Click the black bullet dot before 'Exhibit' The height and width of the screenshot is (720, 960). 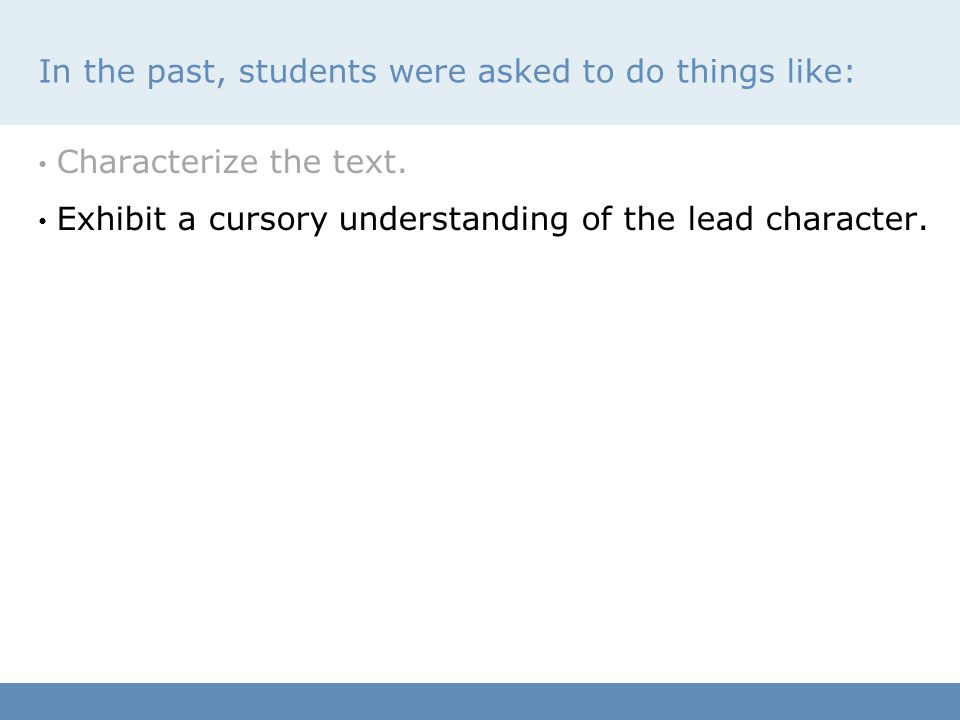(42, 222)
